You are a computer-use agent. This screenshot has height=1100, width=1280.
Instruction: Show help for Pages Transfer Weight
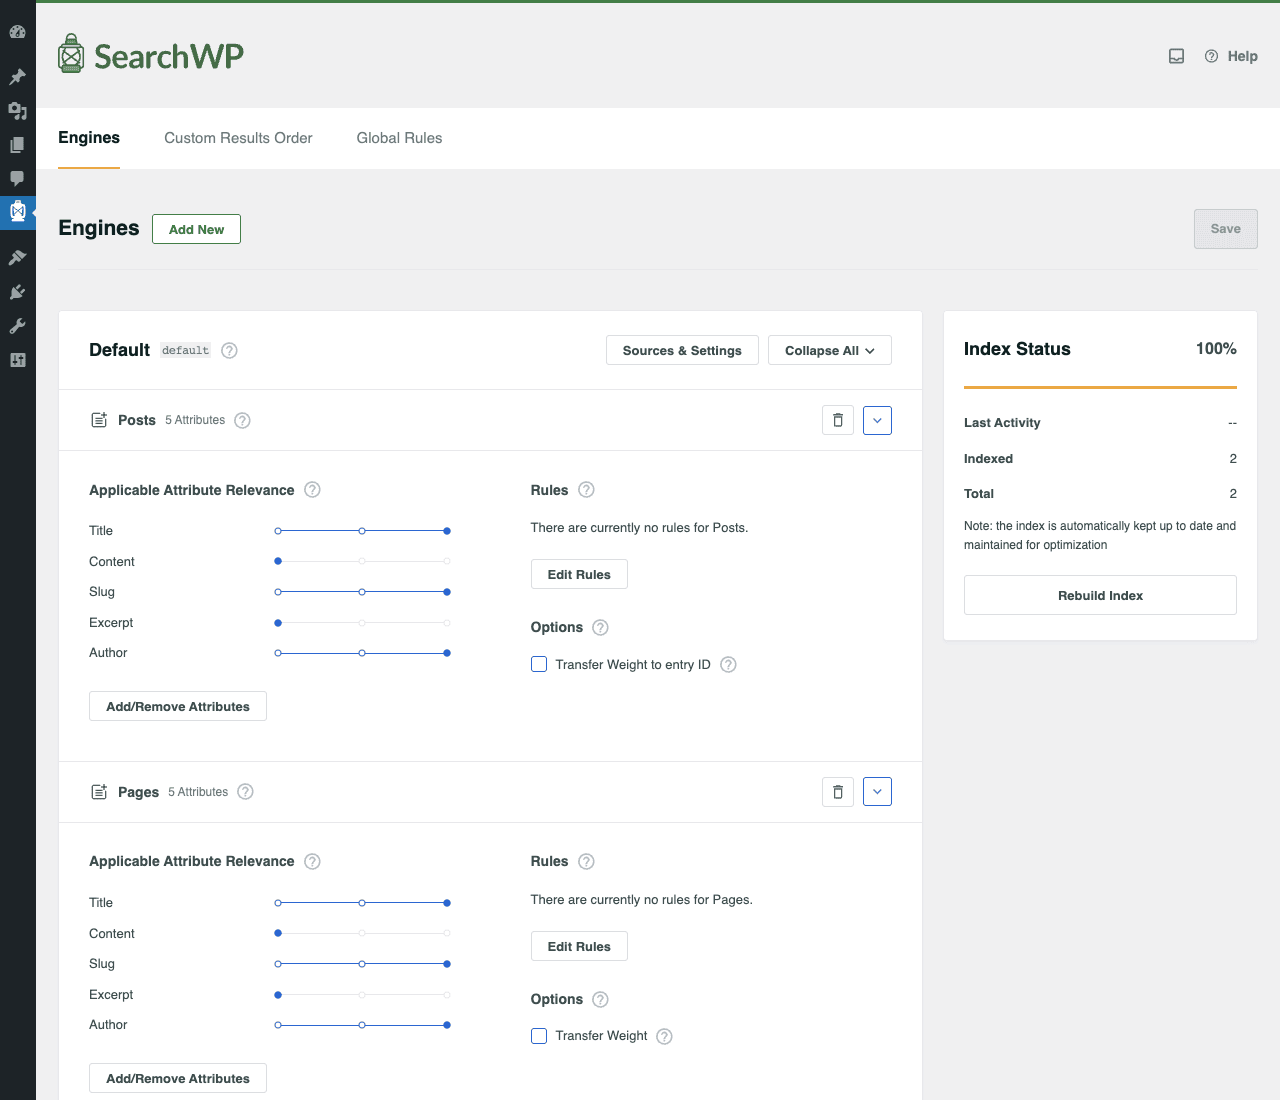(x=664, y=1037)
